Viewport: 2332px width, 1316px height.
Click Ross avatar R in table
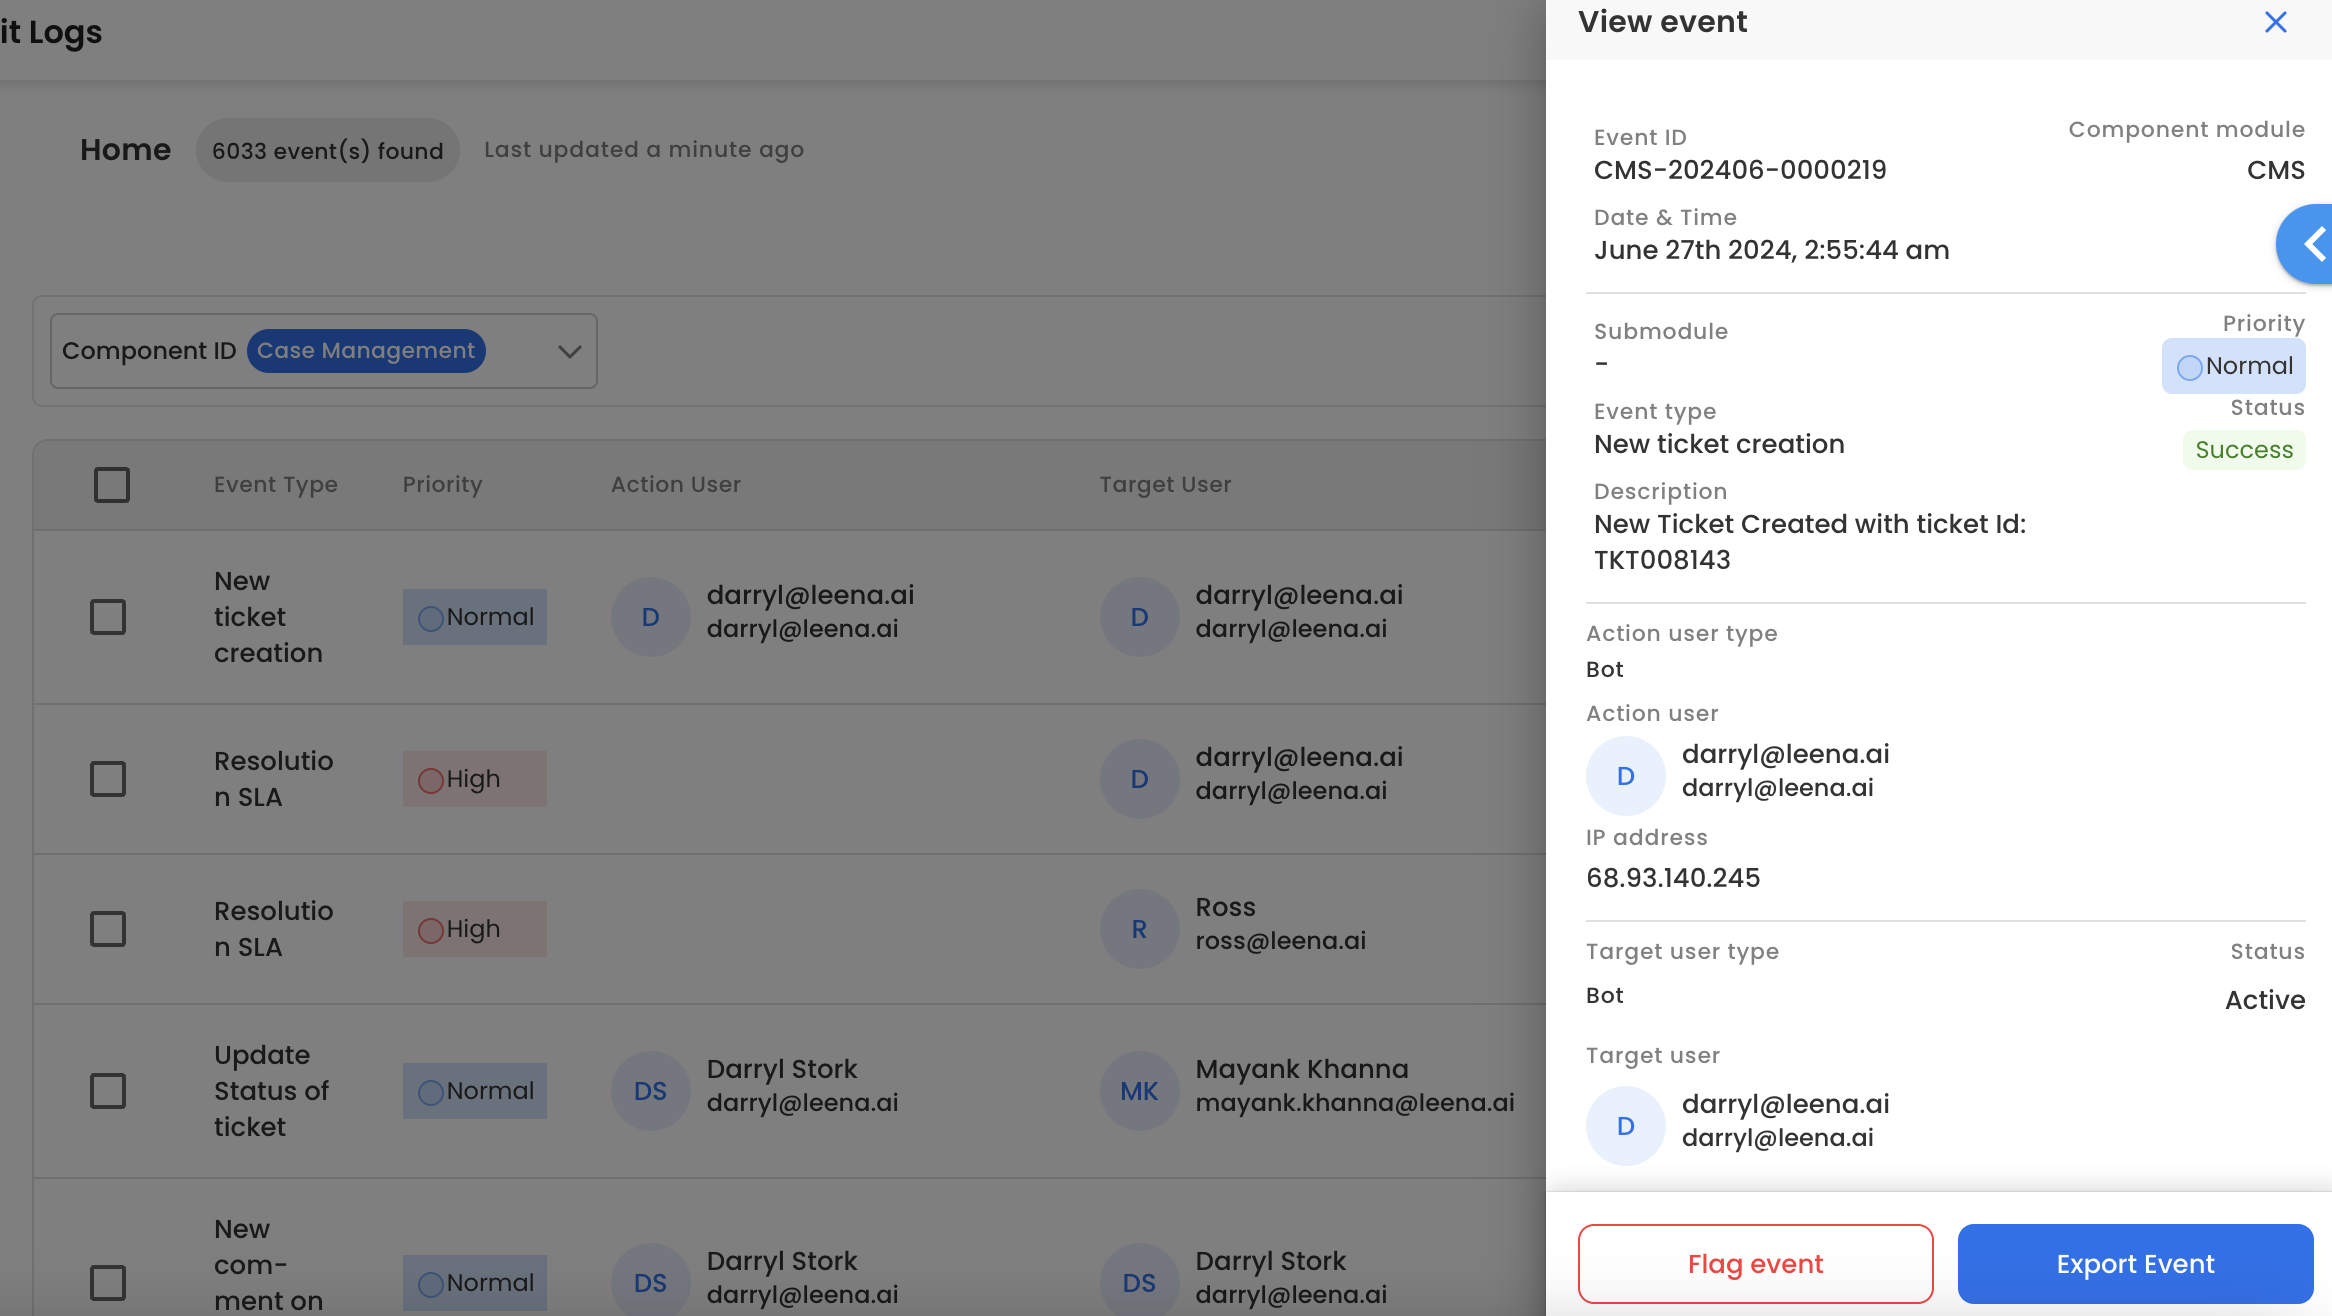1139,929
